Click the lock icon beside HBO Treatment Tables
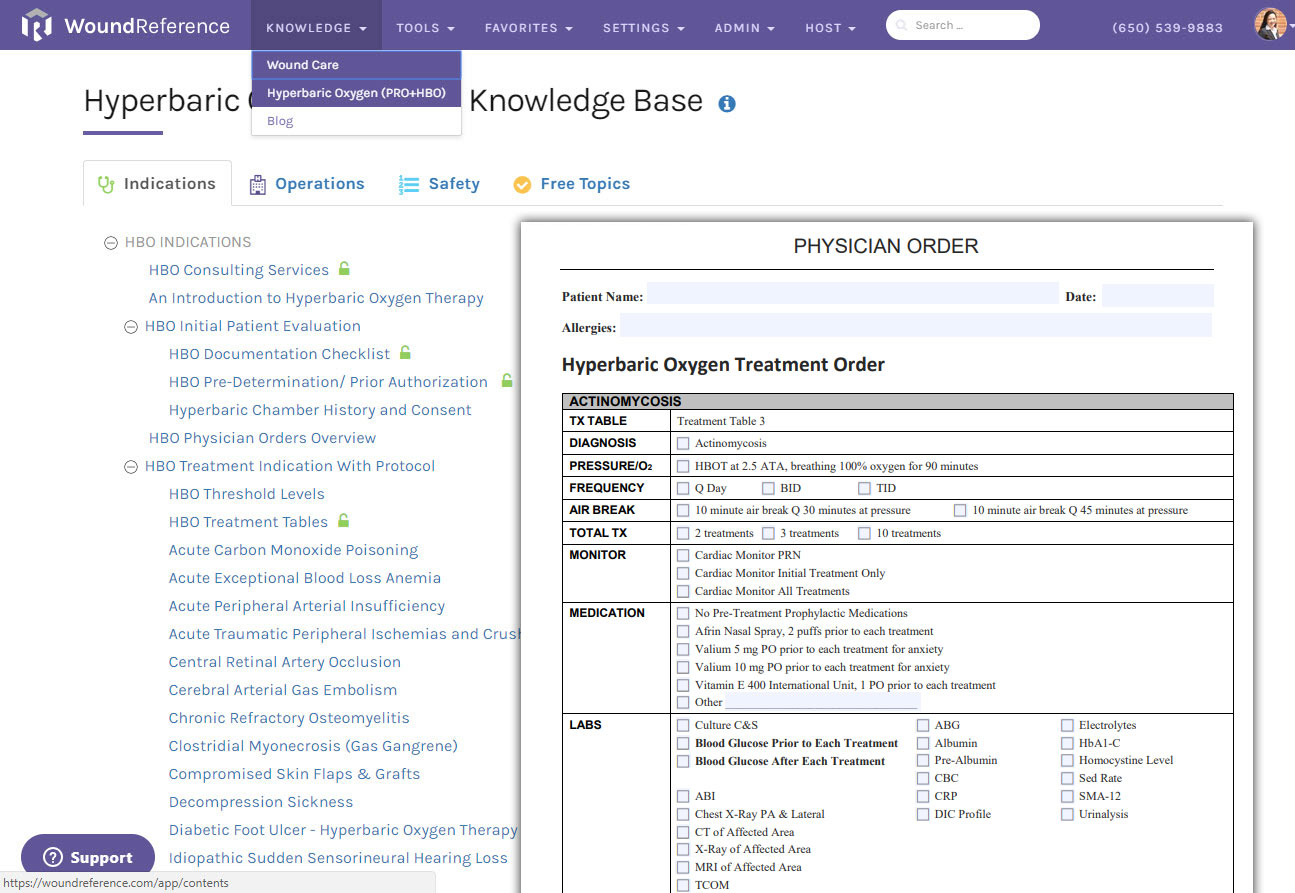Image resolution: width=1295 pixels, height=893 pixels. 345,521
